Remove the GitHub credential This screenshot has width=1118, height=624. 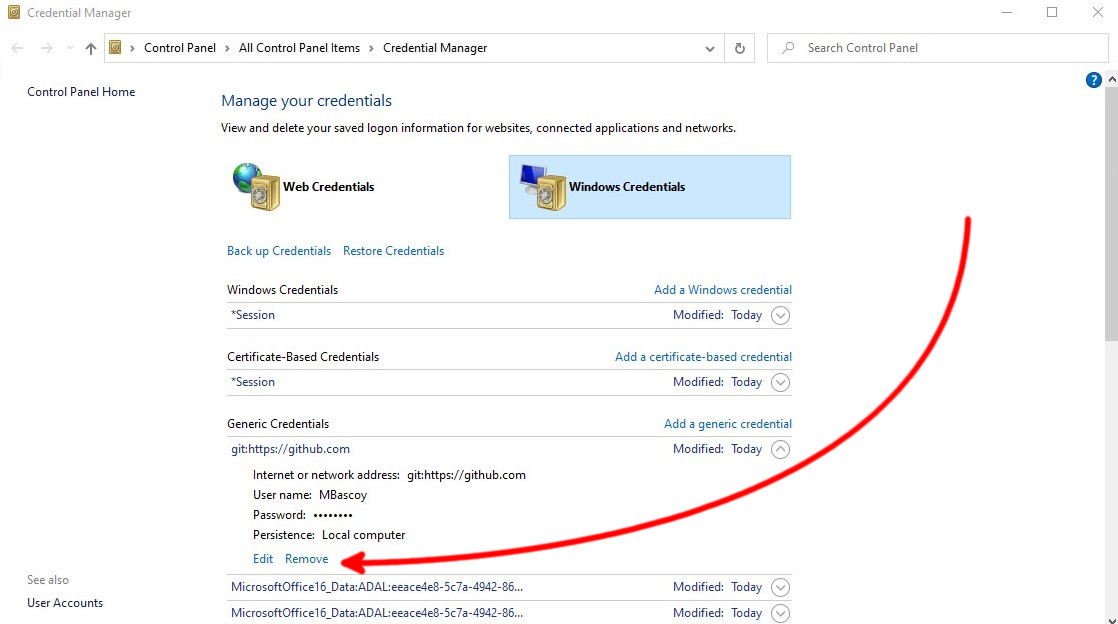306,559
